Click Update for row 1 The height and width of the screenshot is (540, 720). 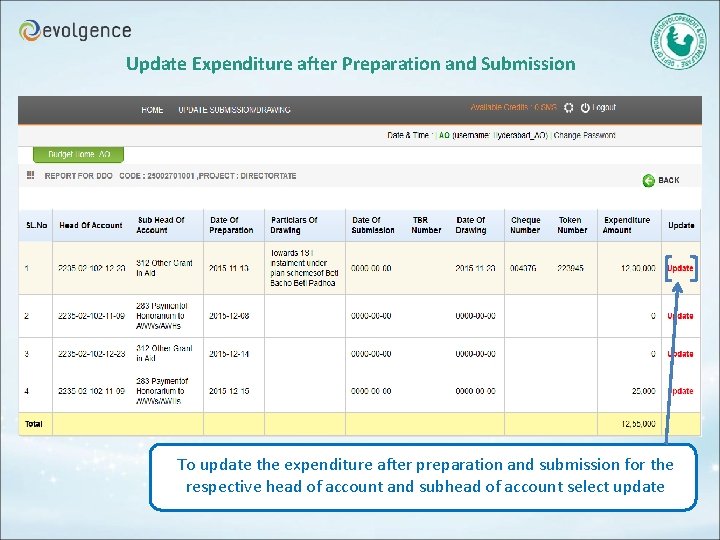[x=681, y=268]
